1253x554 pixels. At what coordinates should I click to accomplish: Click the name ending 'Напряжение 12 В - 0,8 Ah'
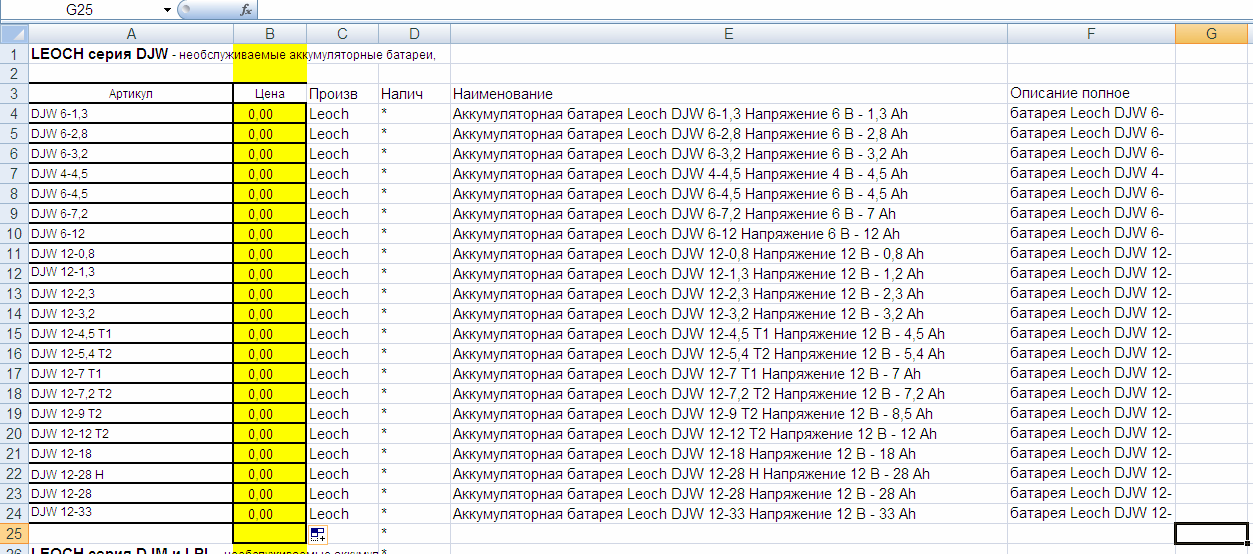(729, 254)
